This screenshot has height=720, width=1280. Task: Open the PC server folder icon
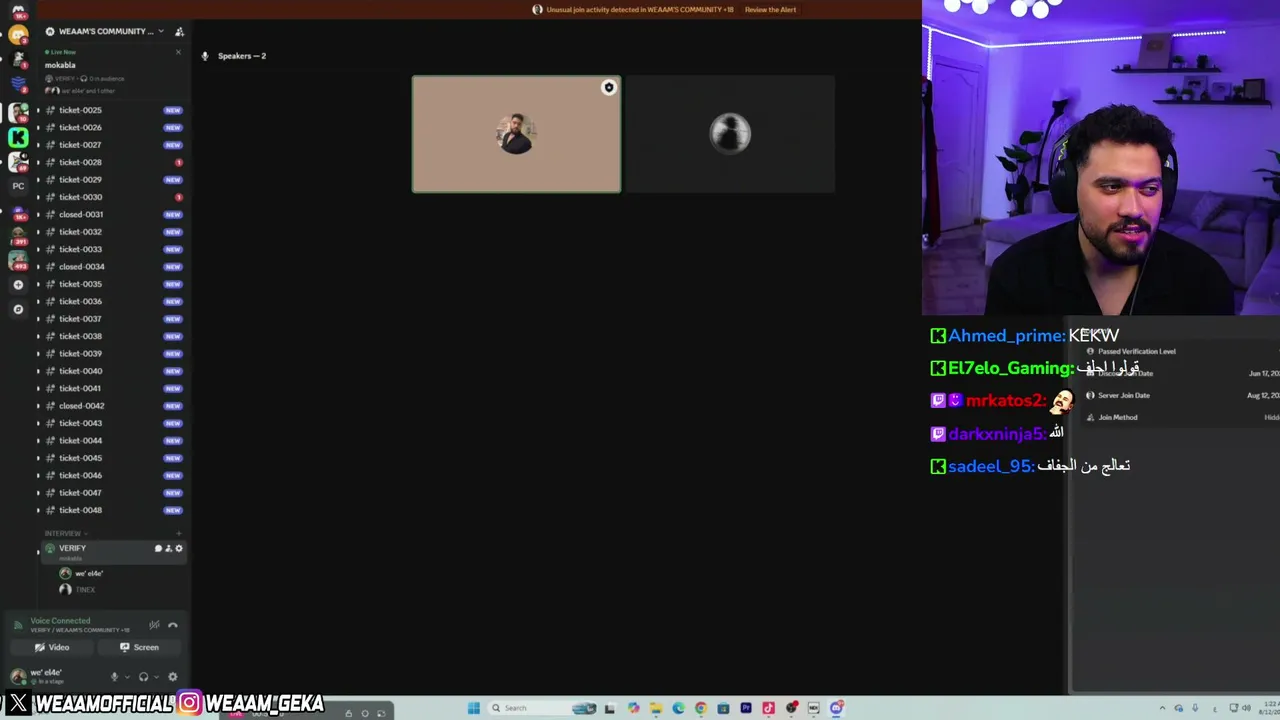point(18,186)
